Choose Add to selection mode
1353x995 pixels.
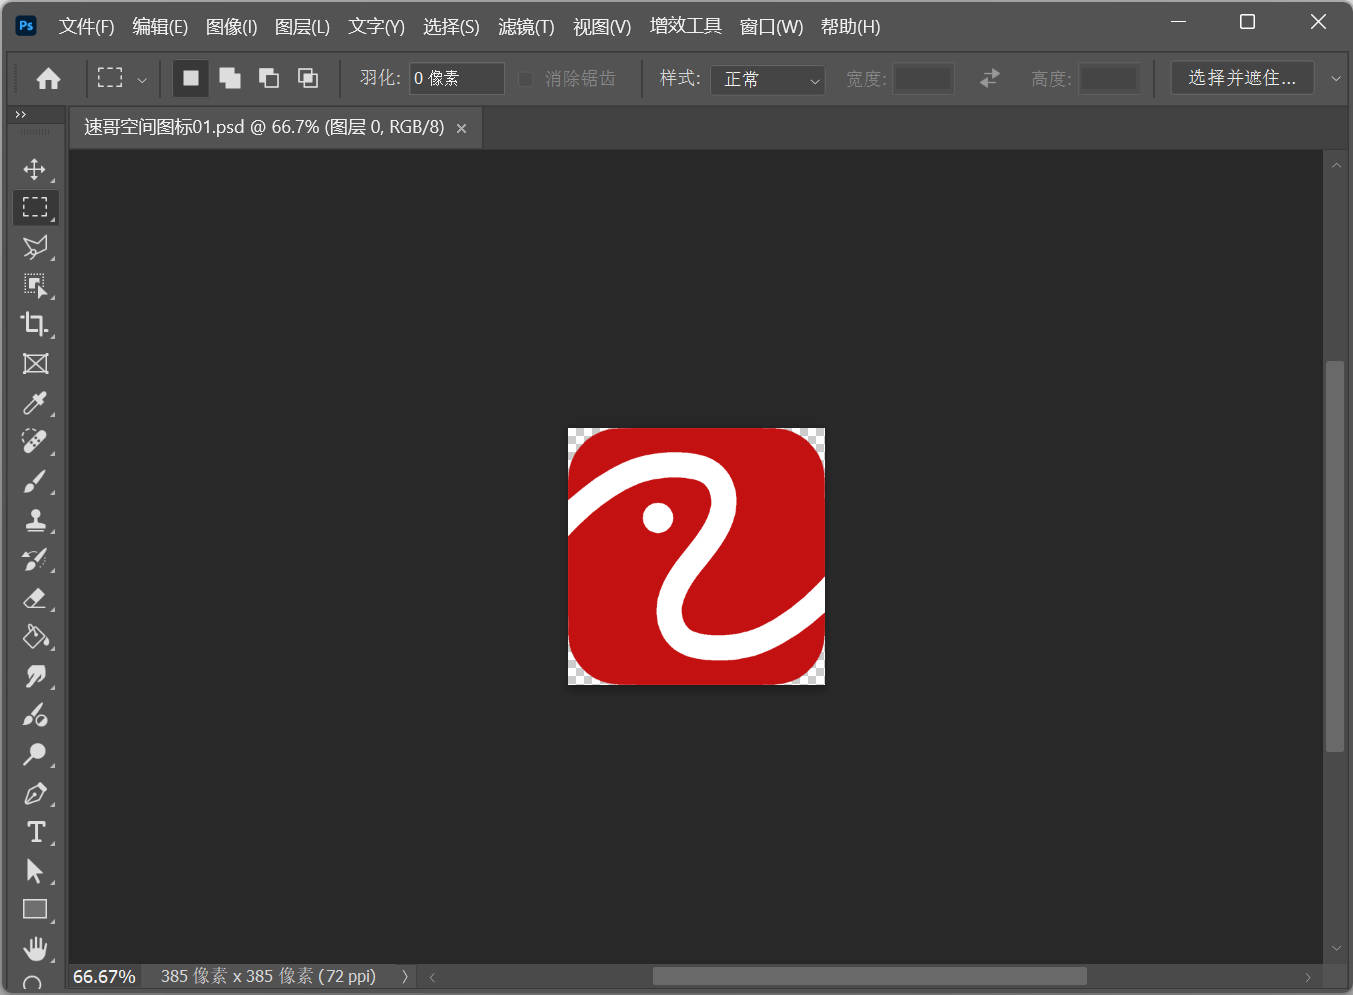(230, 78)
